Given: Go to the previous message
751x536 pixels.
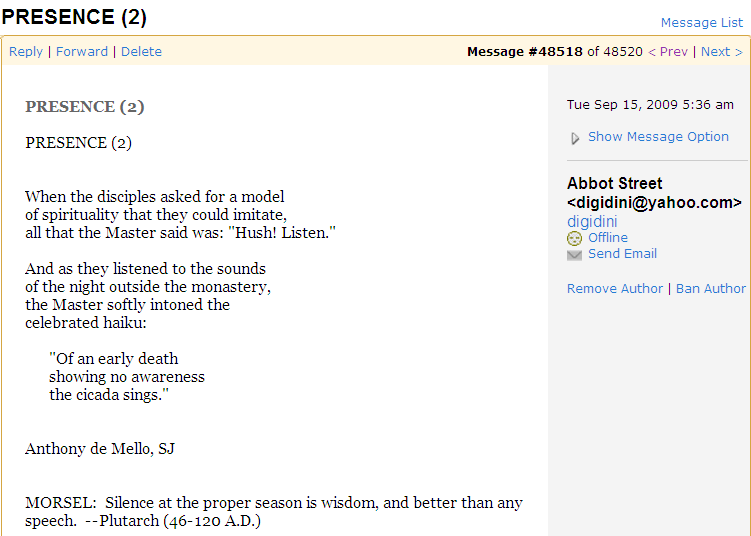Looking at the screenshot, I should [x=668, y=52].
